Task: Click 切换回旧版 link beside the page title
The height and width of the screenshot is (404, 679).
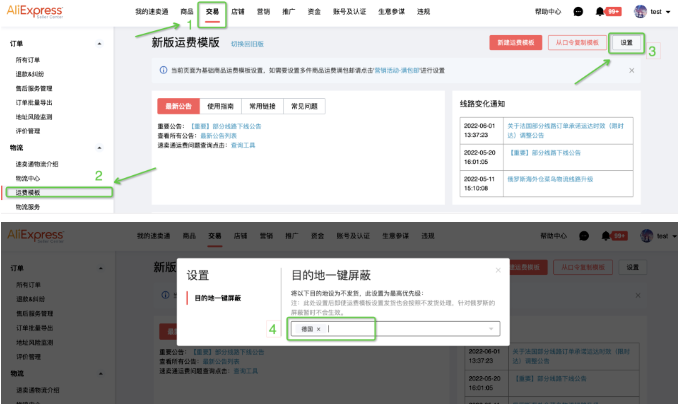Action: pos(247,44)
